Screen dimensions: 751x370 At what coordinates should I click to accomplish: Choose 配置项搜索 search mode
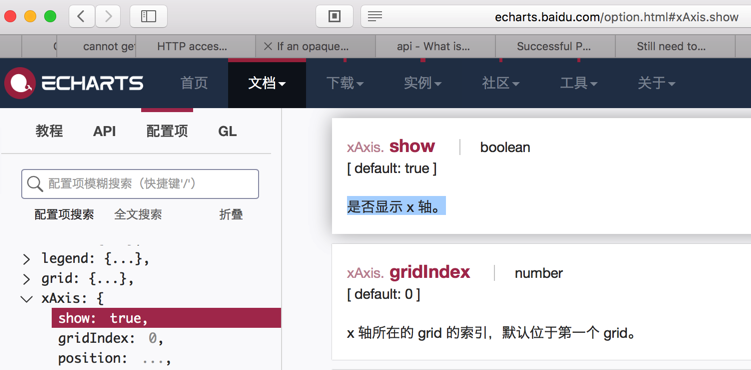click(64, 214)
